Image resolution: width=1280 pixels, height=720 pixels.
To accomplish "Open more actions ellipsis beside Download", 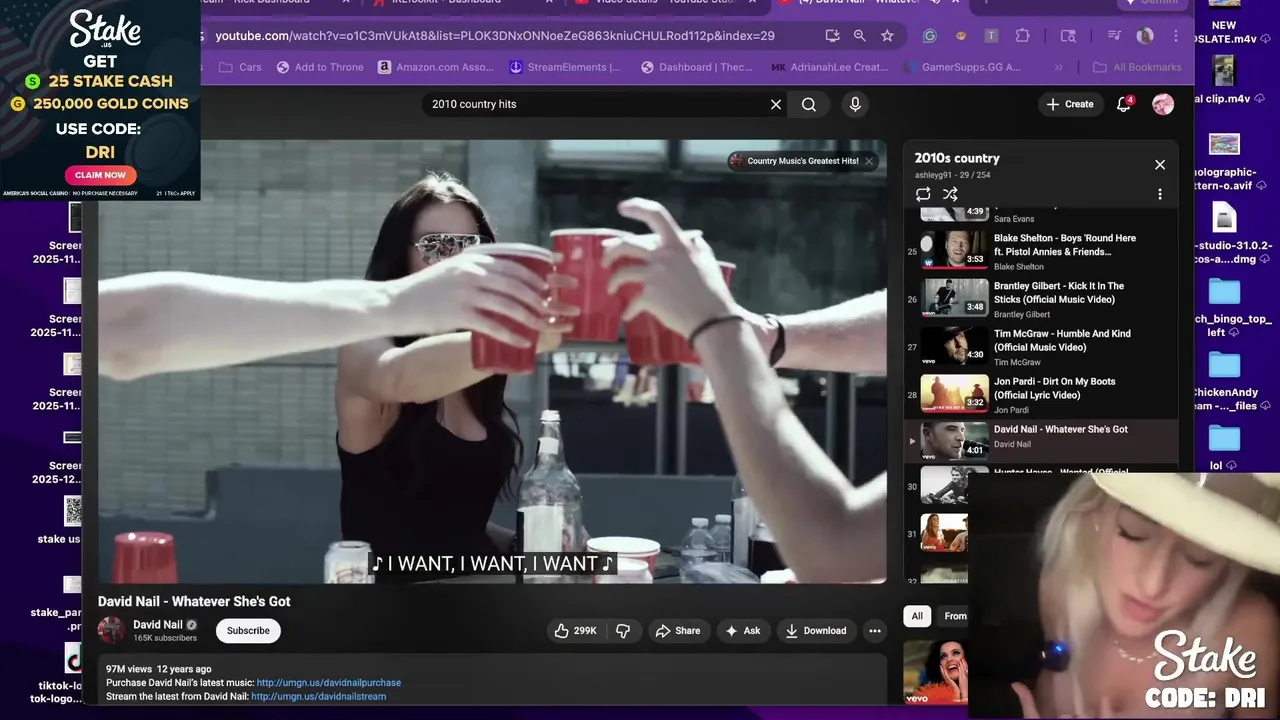I will coord(875,631).
